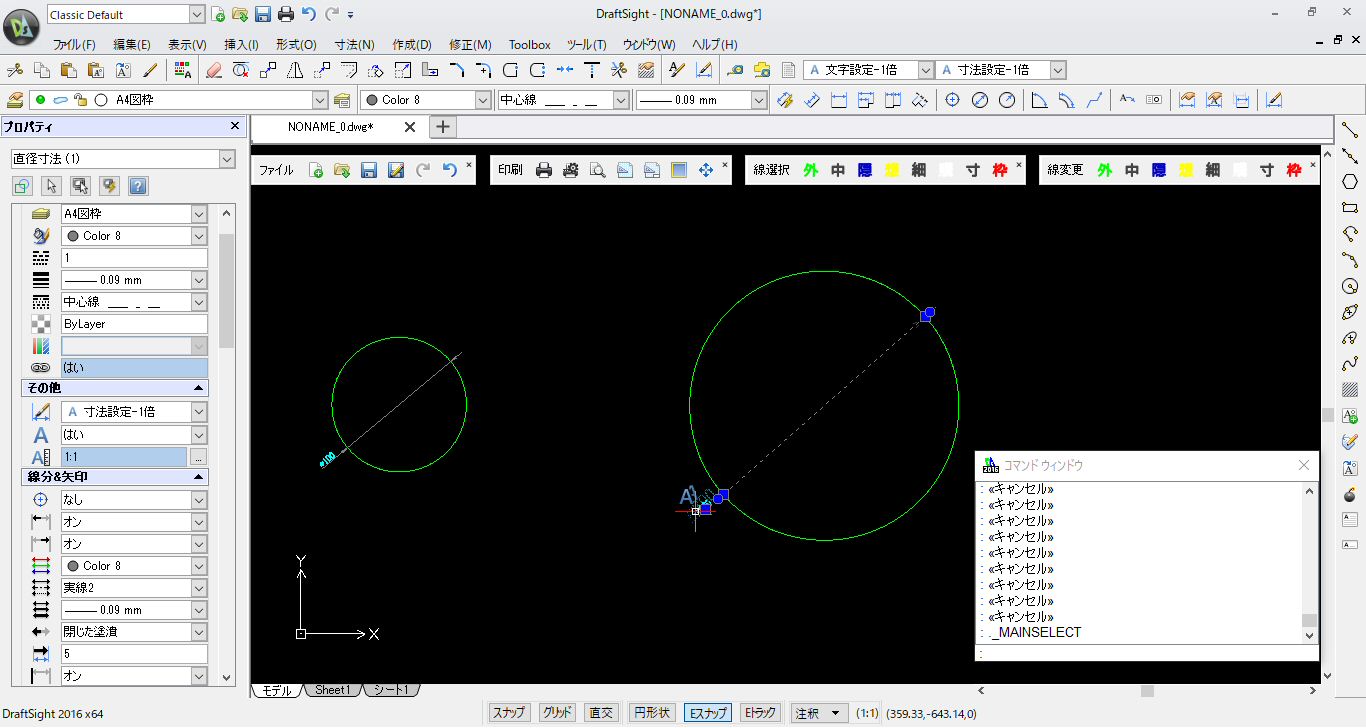
Task: Open the Color 8 toolbar color dropdown
Action: (x=483, y=100)
